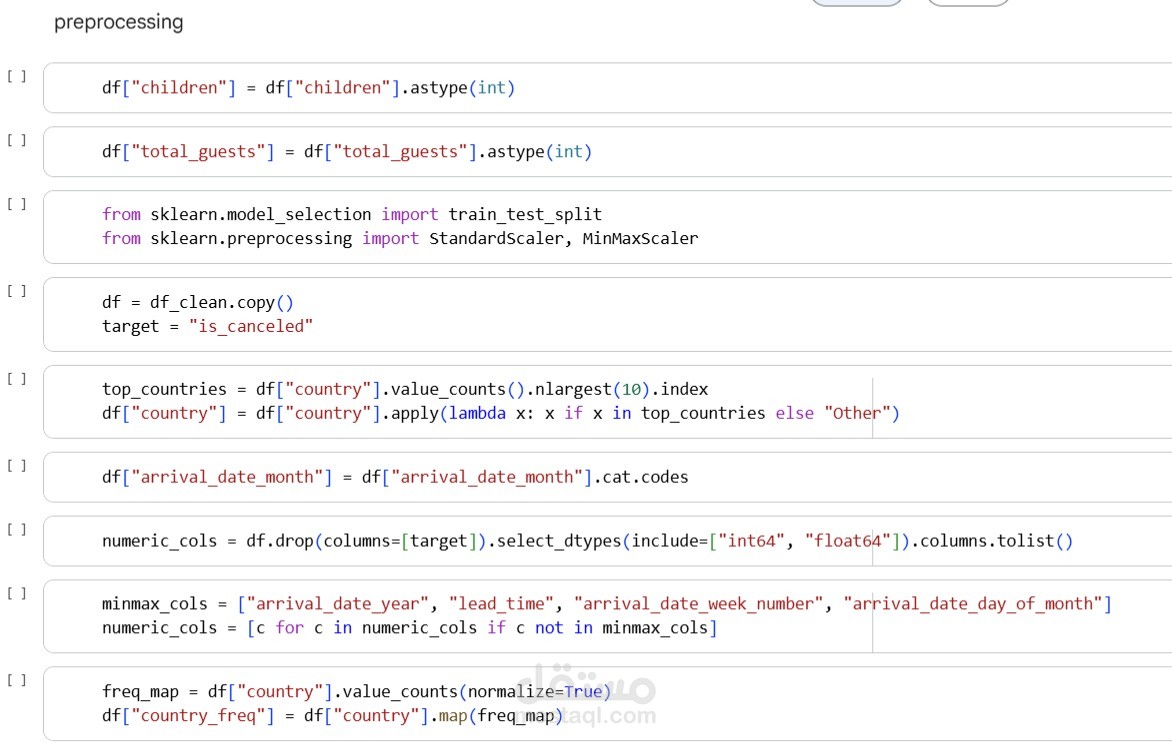Click the df["country_freq"] map line
This screenshot has width=1172, height=743.
pyautogui.click(x=332, y=715)
